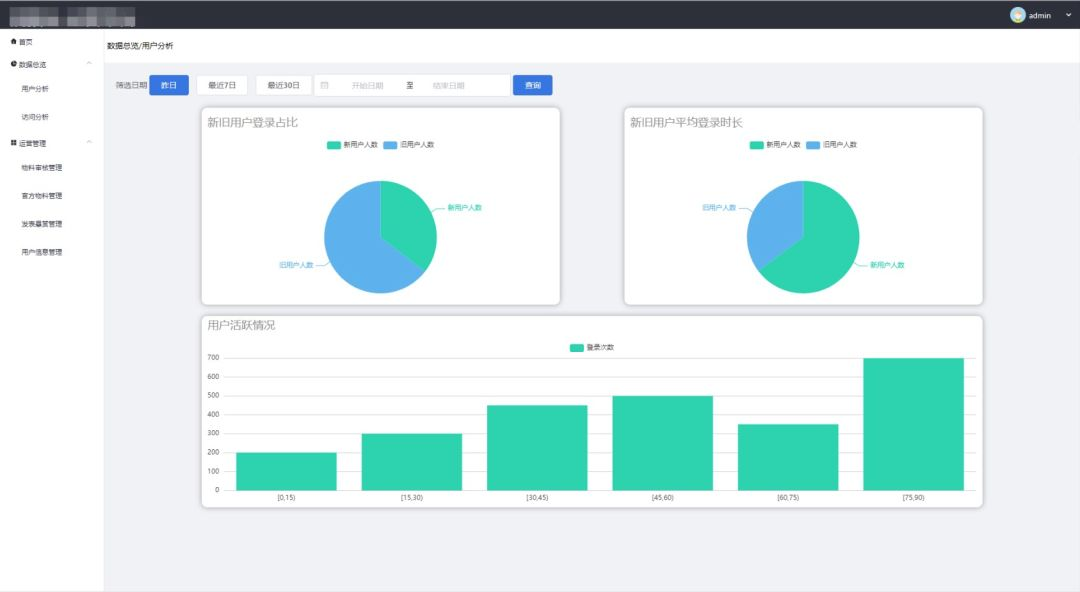
Task: Click the 用户活跃情况 chart title
Action: point(241,325)
